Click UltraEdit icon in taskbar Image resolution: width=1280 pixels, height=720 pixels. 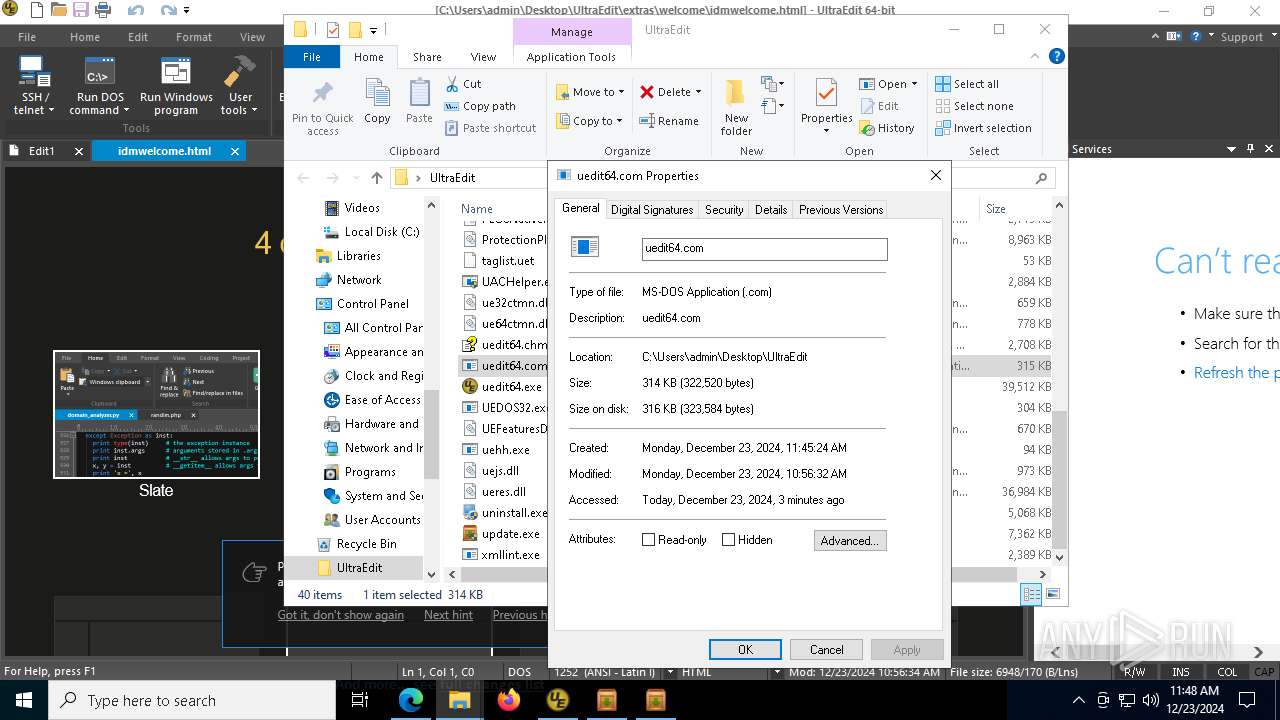pos(557,700)
